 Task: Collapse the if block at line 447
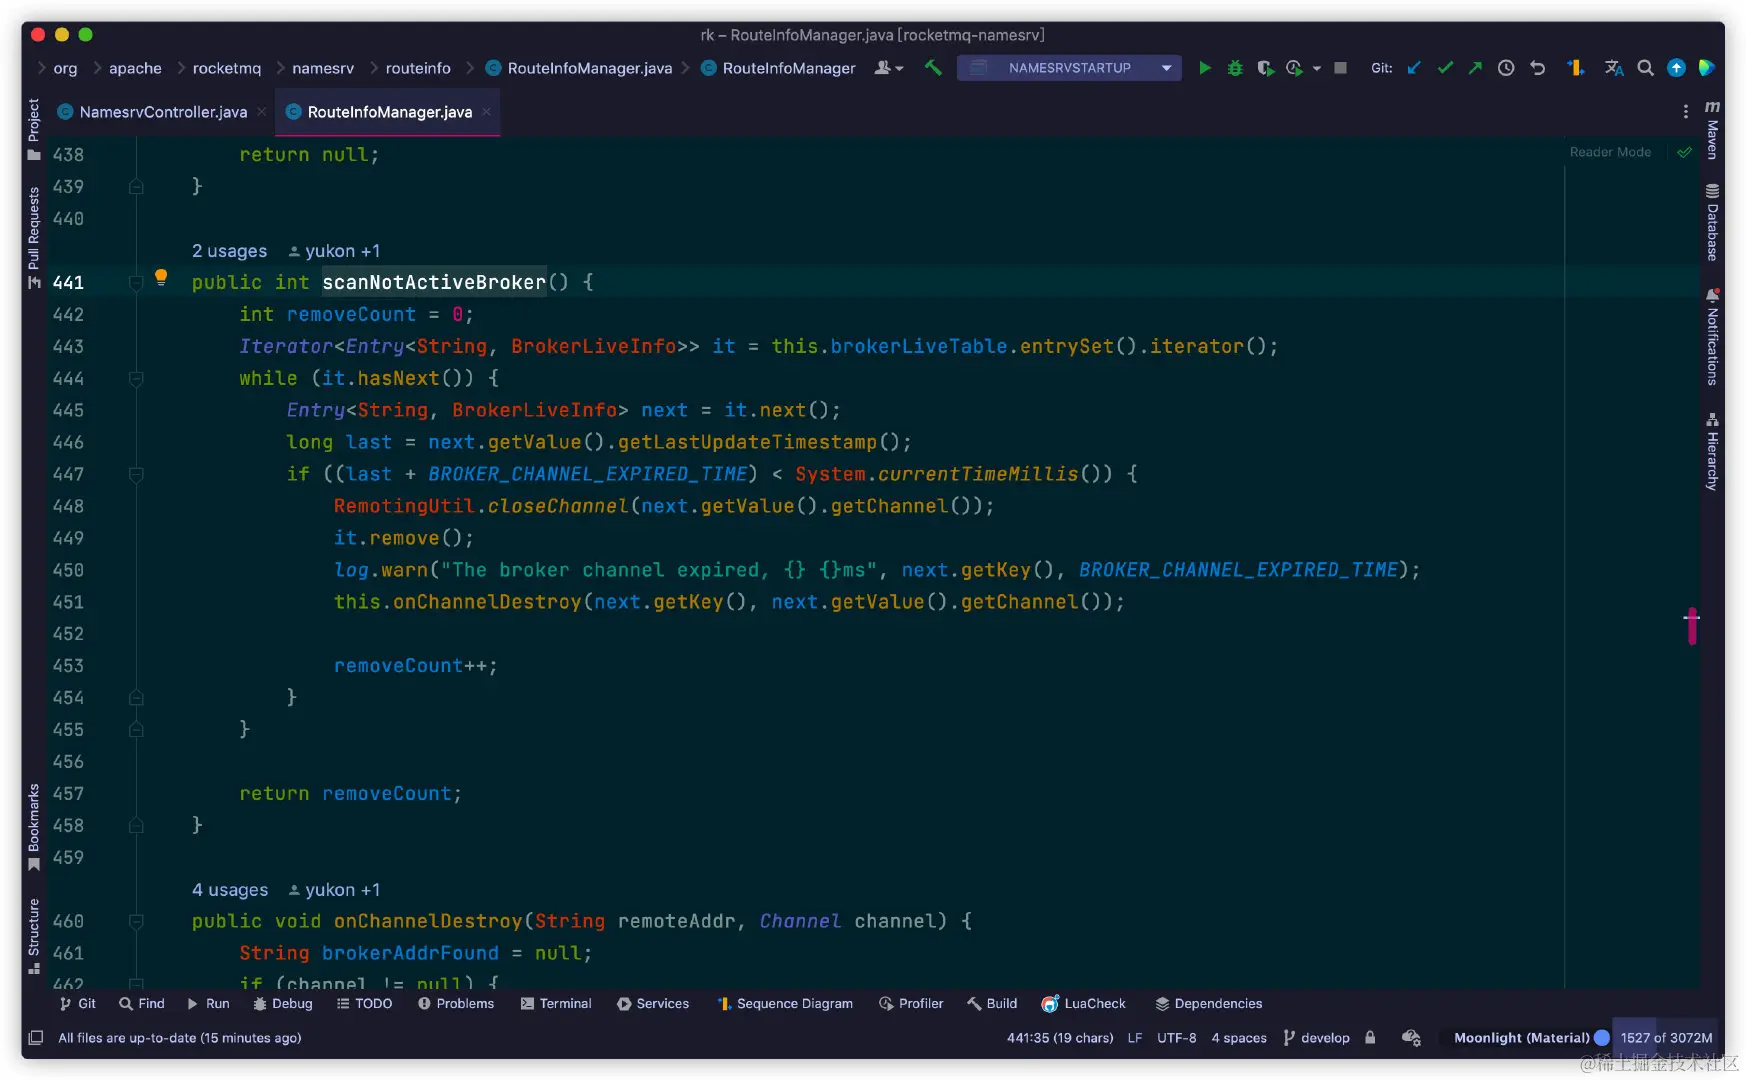click(136, 475)
